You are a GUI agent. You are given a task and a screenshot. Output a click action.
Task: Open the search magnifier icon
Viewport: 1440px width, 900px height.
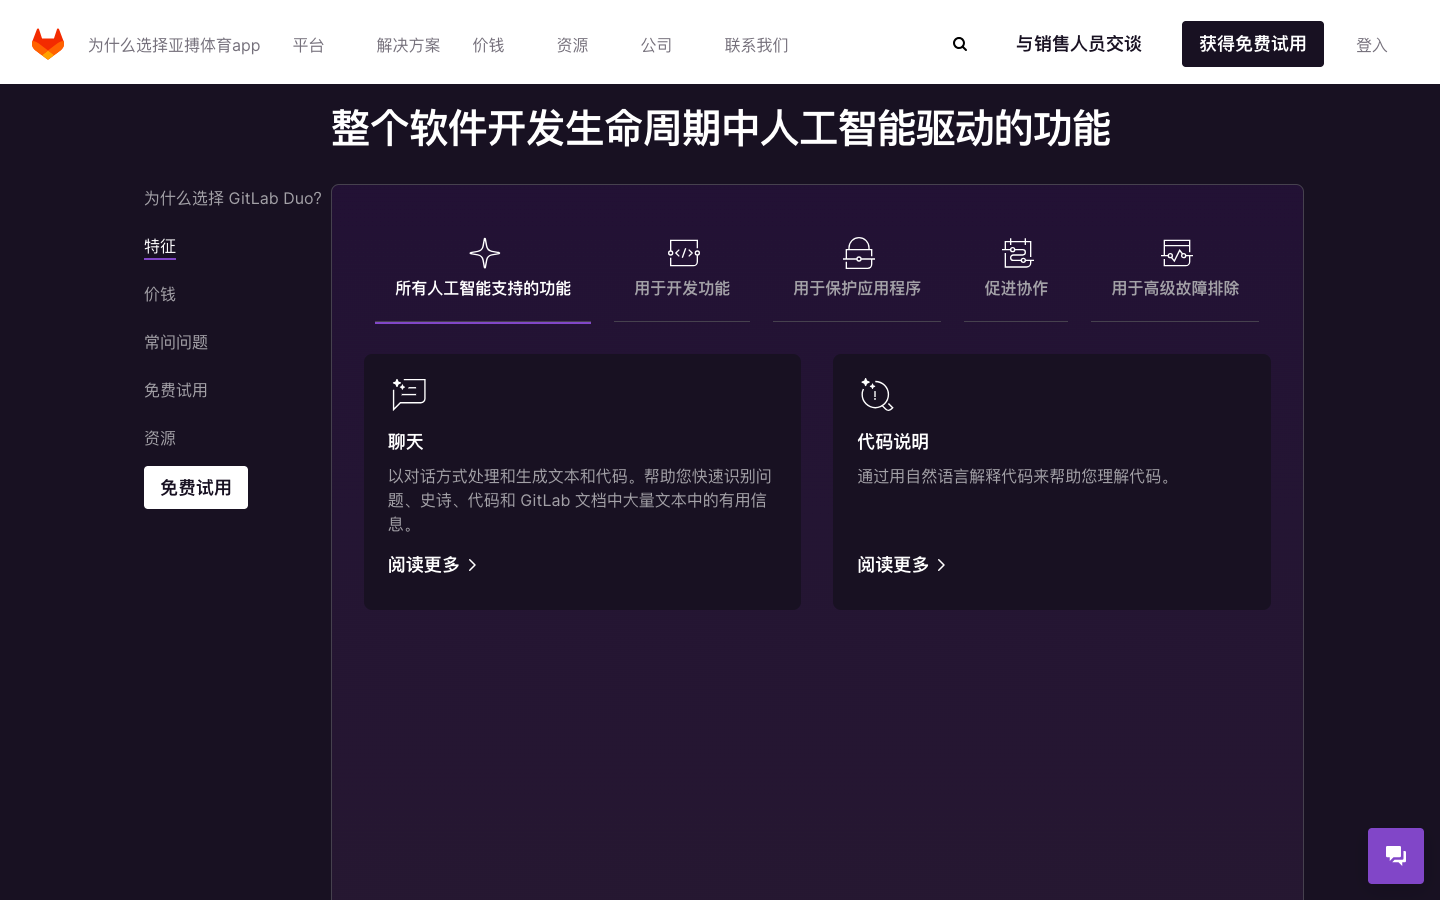pyautogui.click(x=960, y=44)
